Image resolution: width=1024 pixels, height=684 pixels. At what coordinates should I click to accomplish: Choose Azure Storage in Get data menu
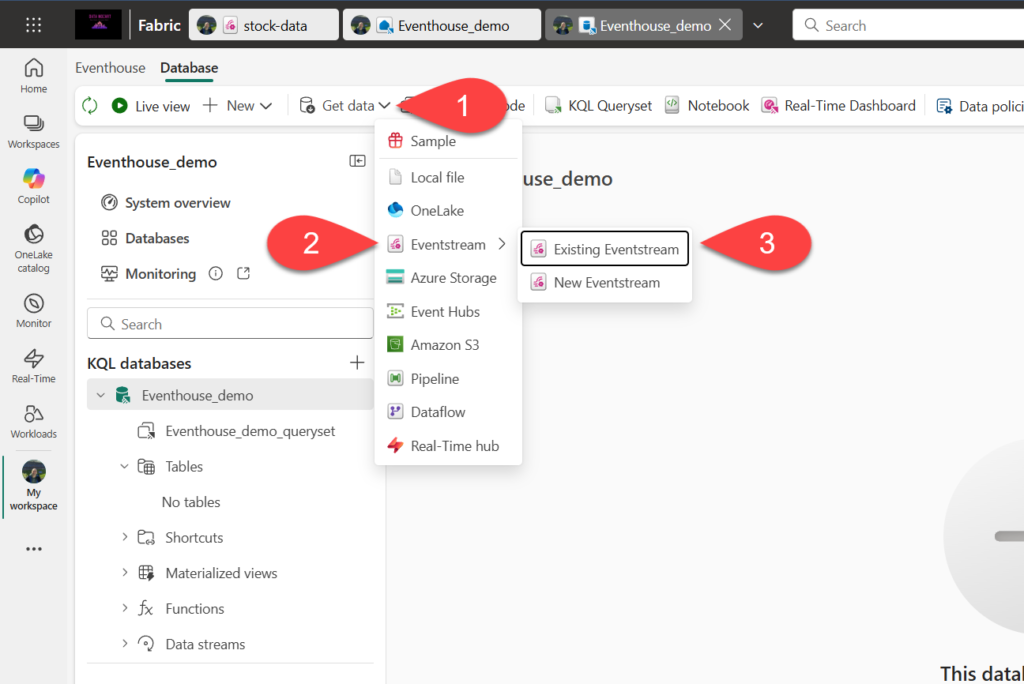(x=452, y=278)
